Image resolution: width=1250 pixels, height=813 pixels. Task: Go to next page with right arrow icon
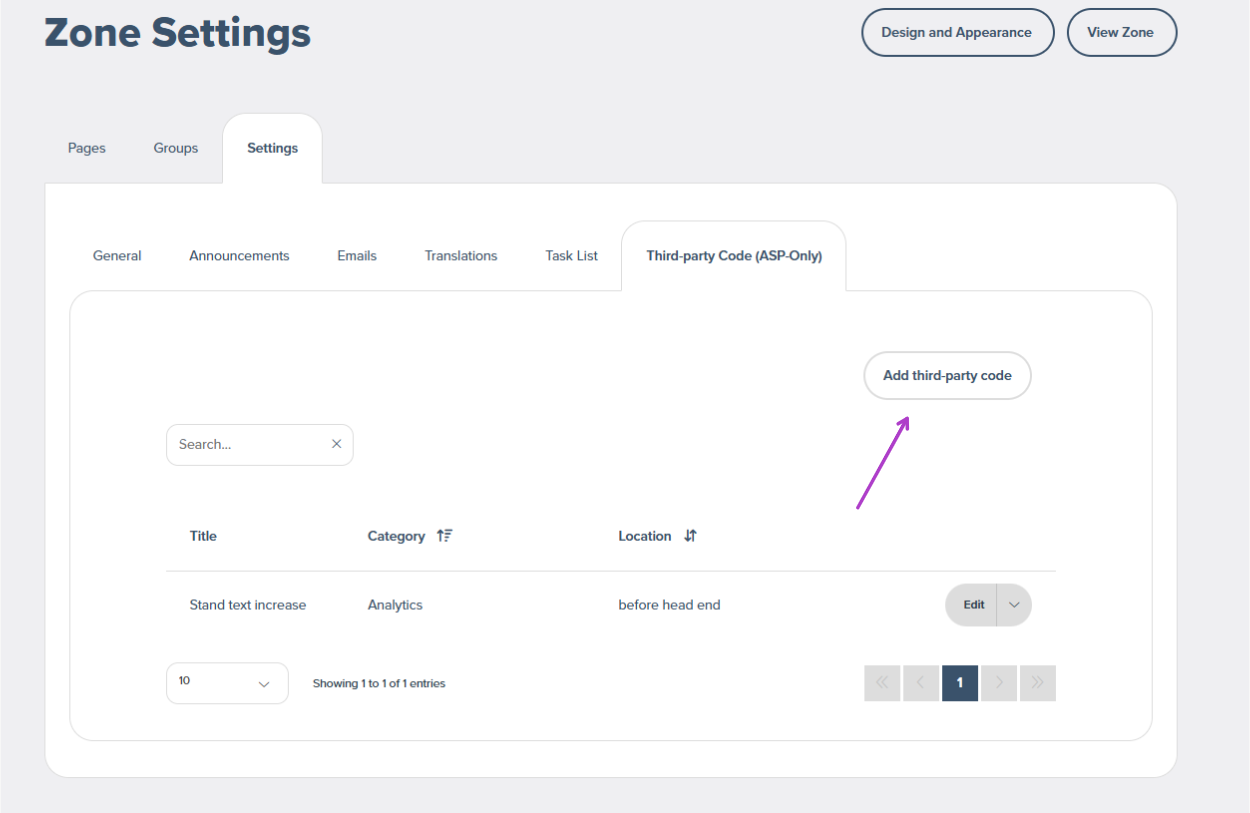[998, 683]
